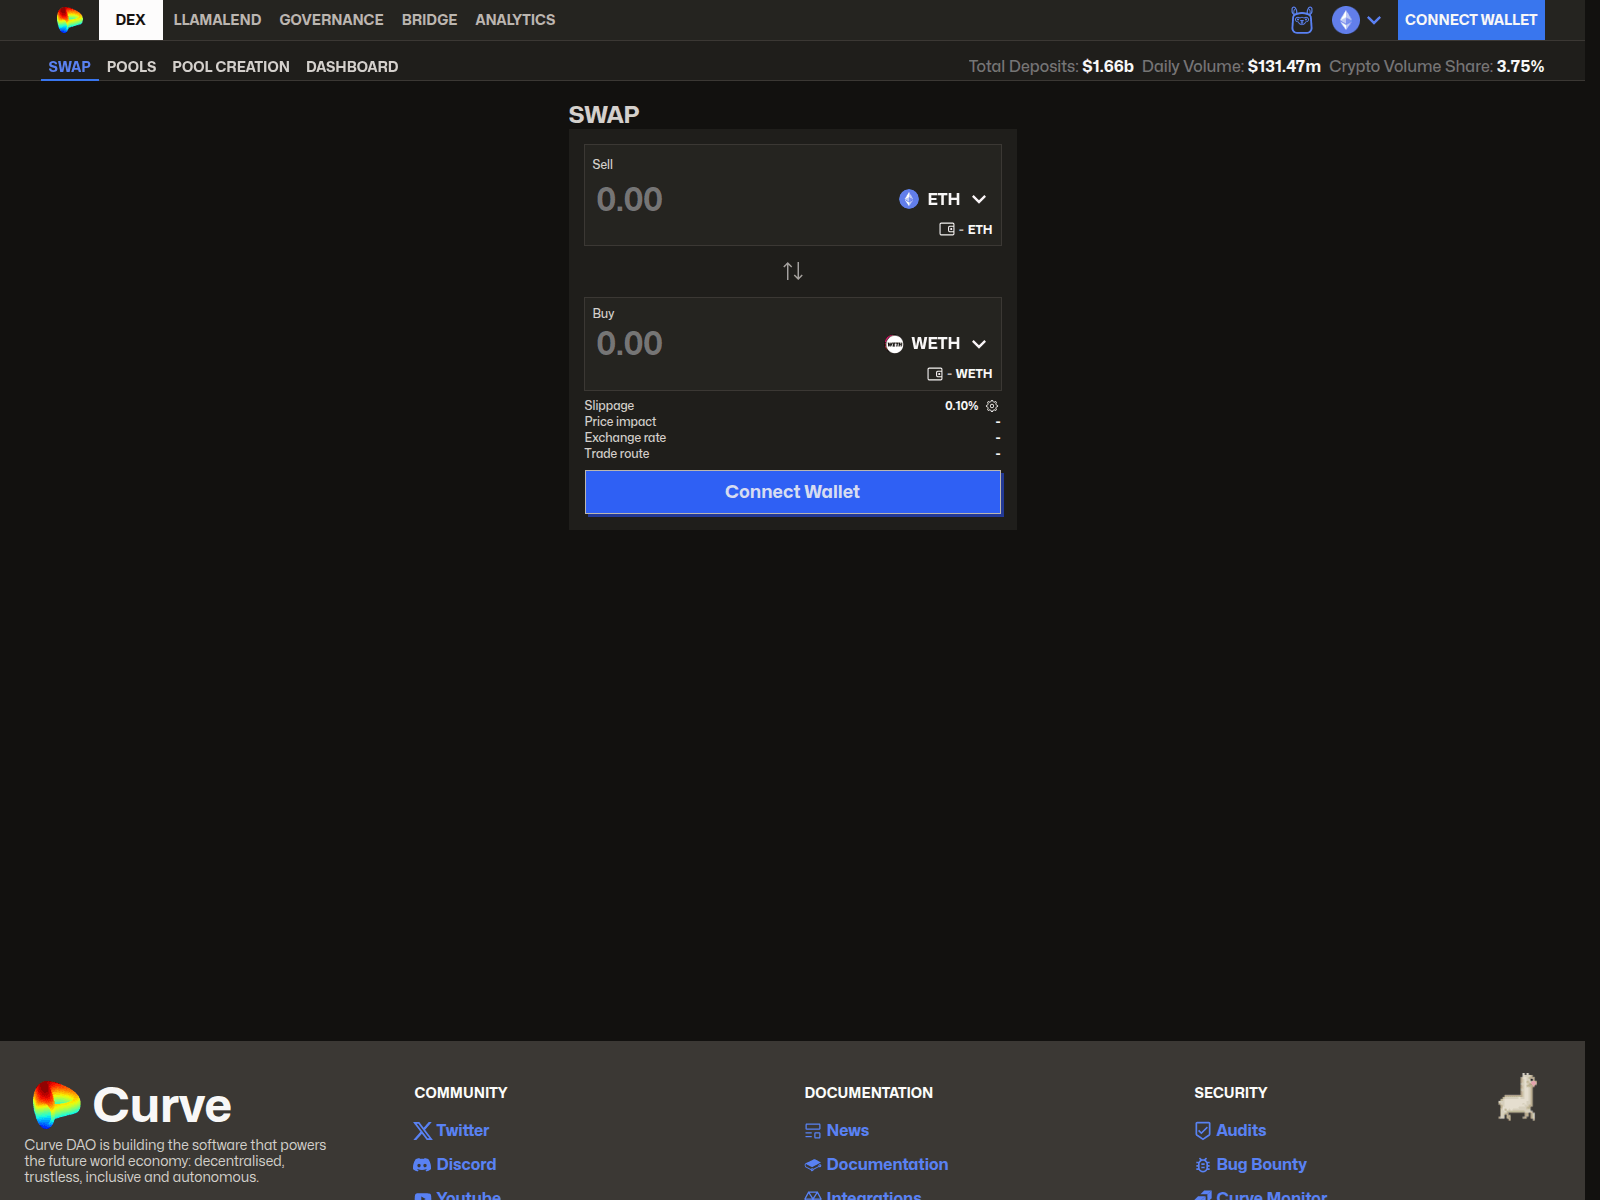This screenshot has width=1600, height=1200.
Task: Open the WETH buy token dropdown
Action: tap(937, 343)
